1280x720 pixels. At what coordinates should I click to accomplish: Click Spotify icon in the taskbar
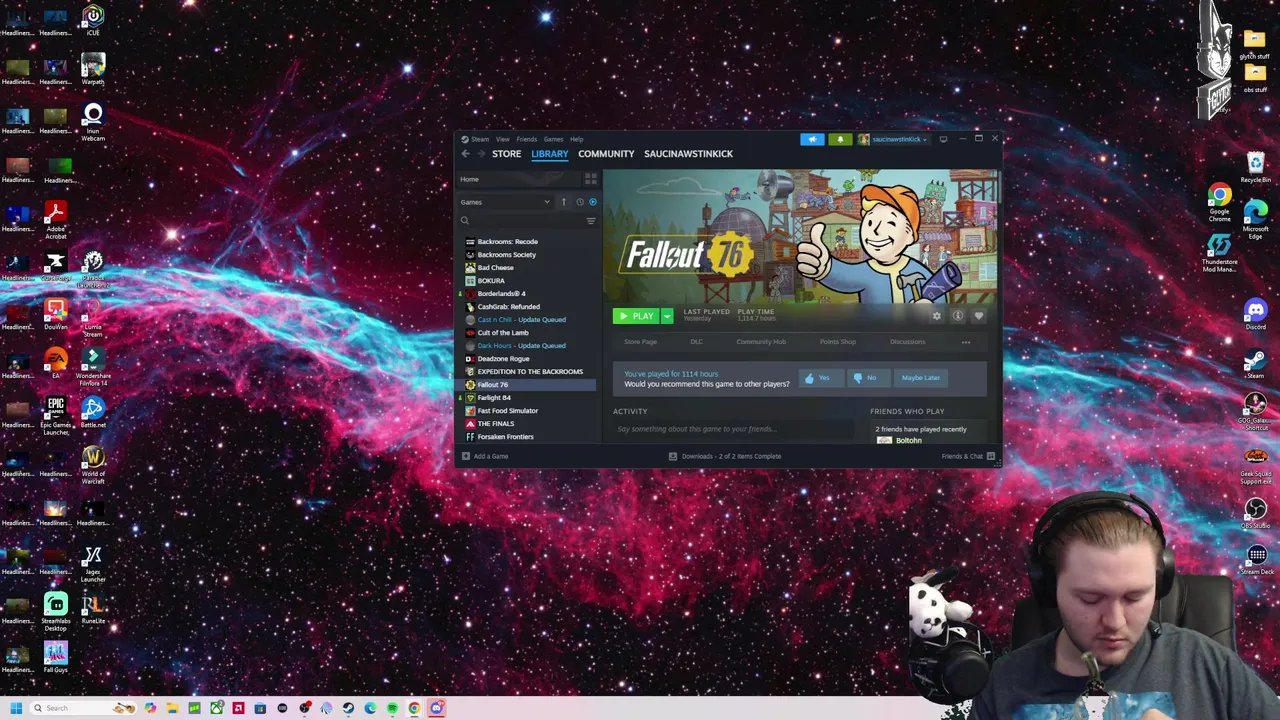(392, 708)
